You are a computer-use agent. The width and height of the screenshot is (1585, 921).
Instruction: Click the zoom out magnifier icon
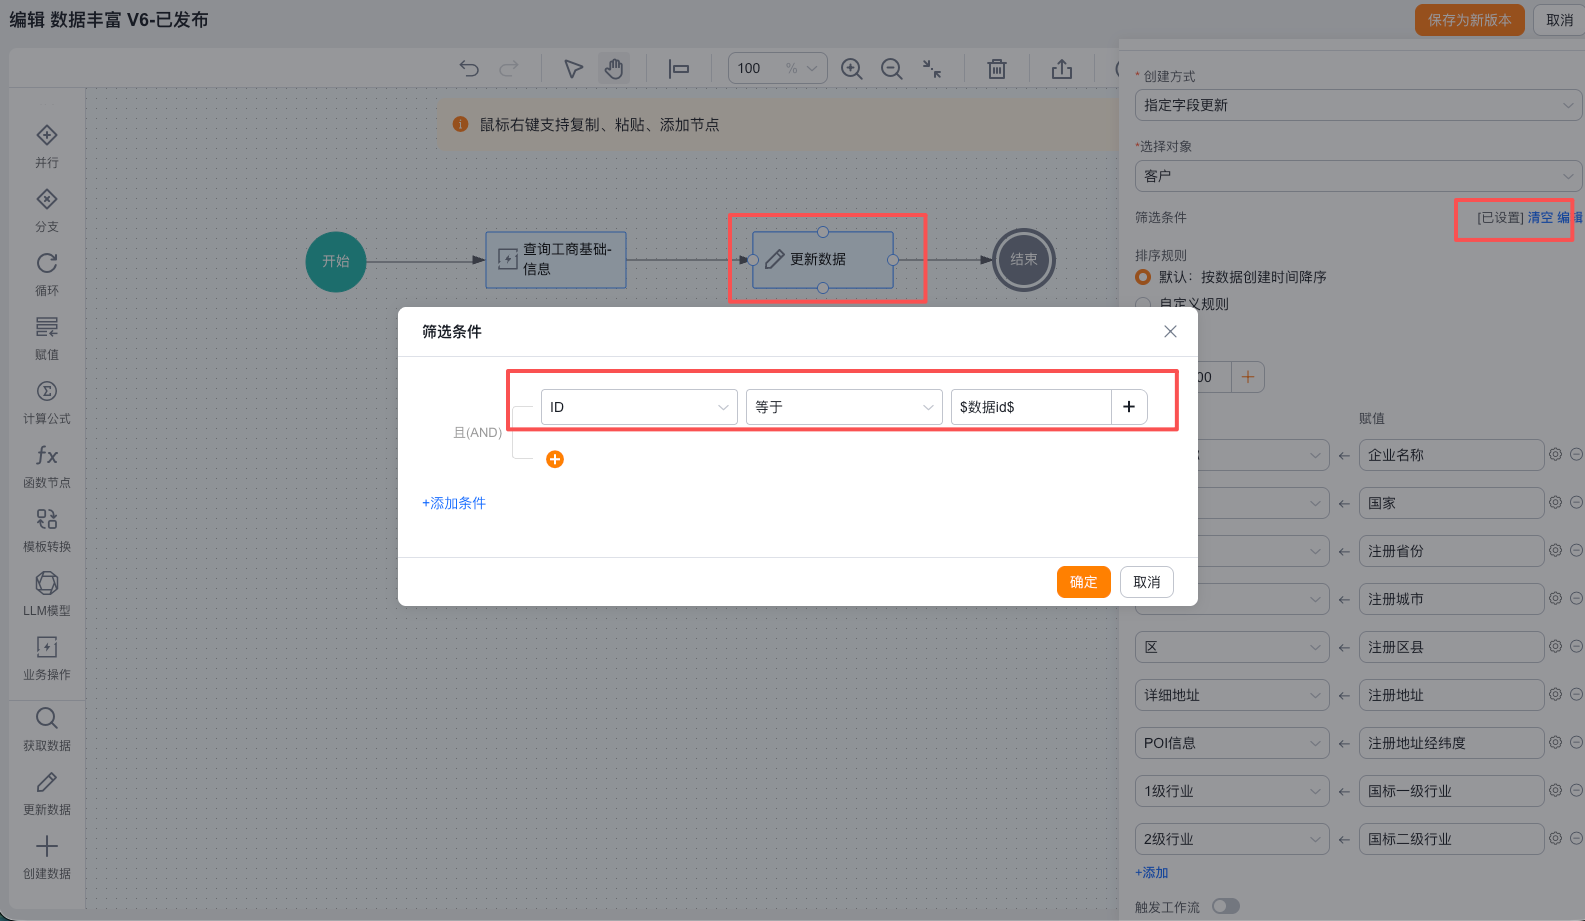click(x=891, y=68)
